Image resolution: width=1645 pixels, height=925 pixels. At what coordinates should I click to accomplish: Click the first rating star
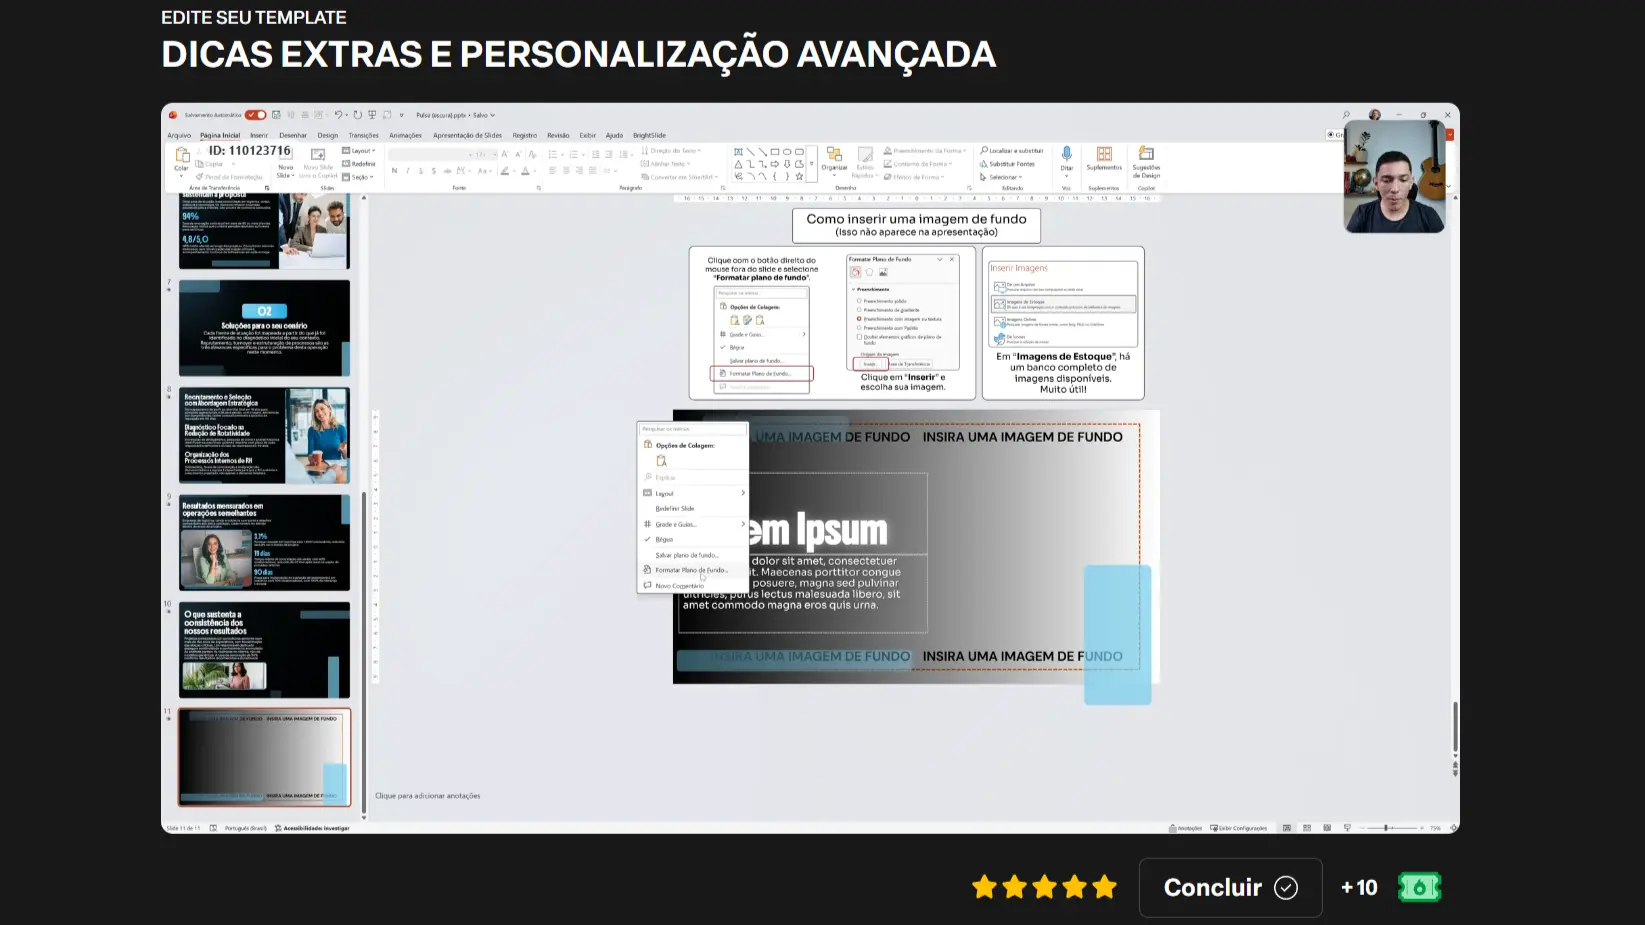tap(985, 887)
